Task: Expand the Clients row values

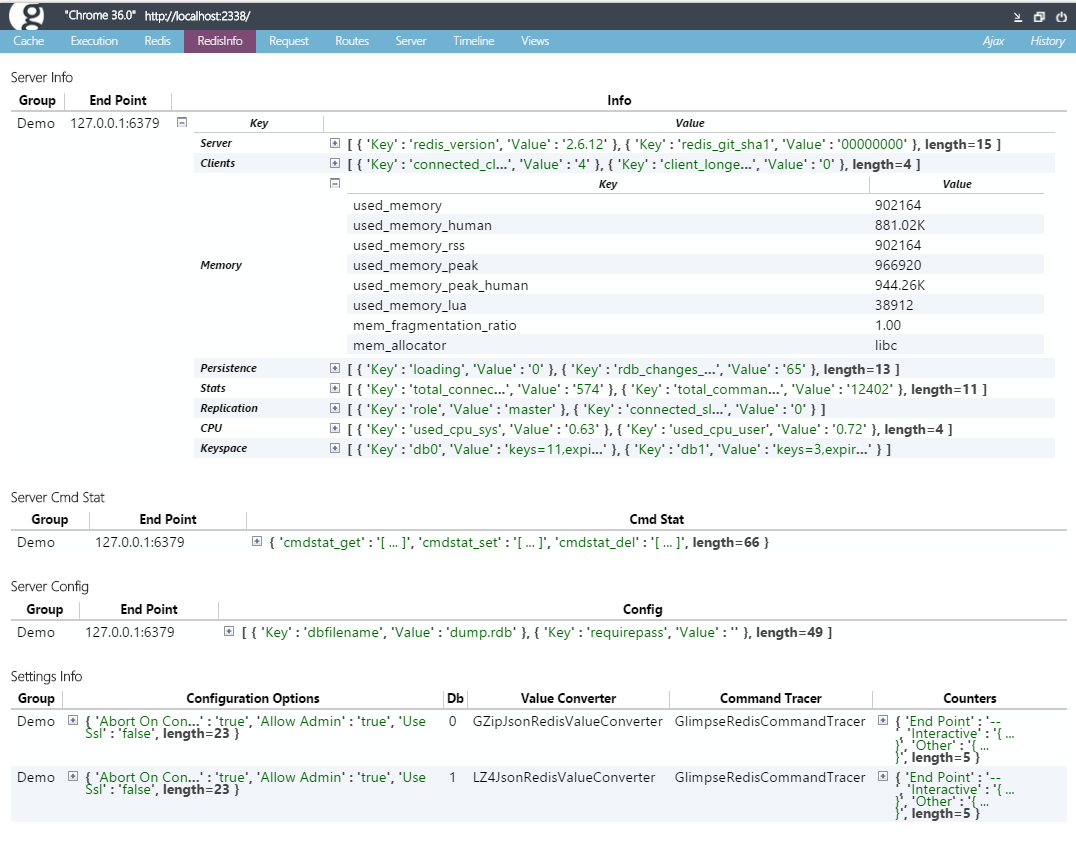Action: pos(335,163)
